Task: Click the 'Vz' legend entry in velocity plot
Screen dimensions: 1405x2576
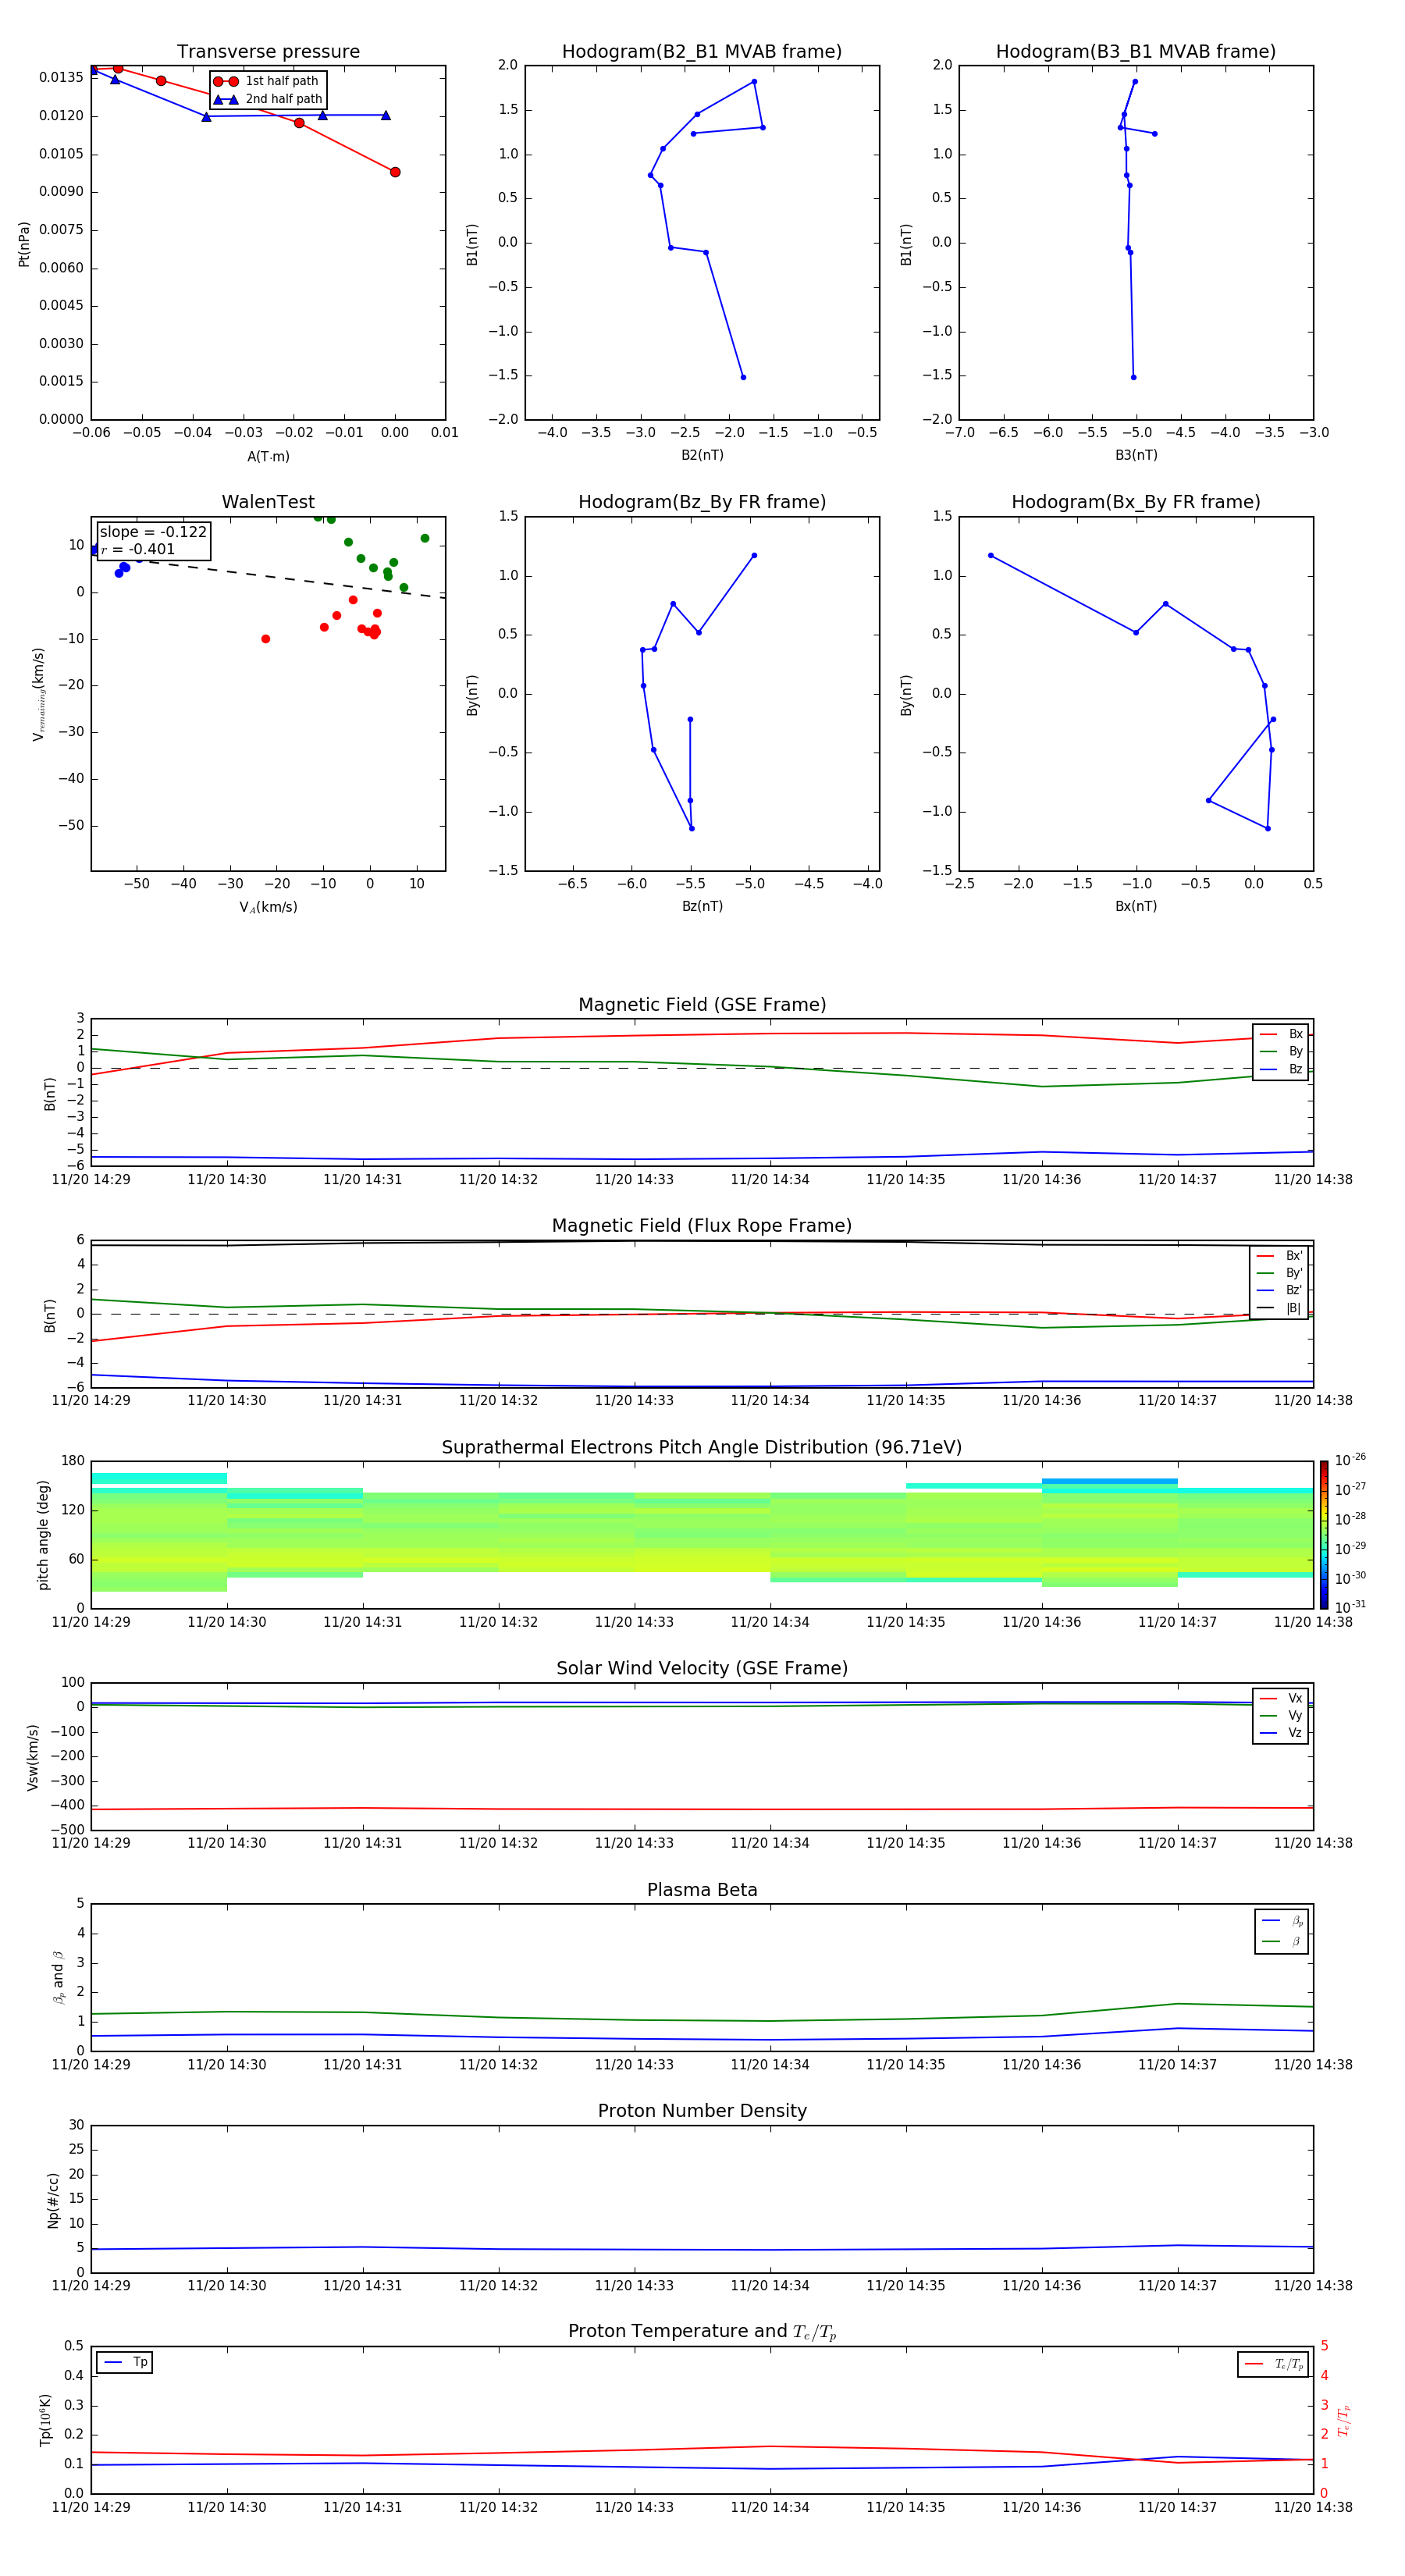Action: tap(1281, 1733)
